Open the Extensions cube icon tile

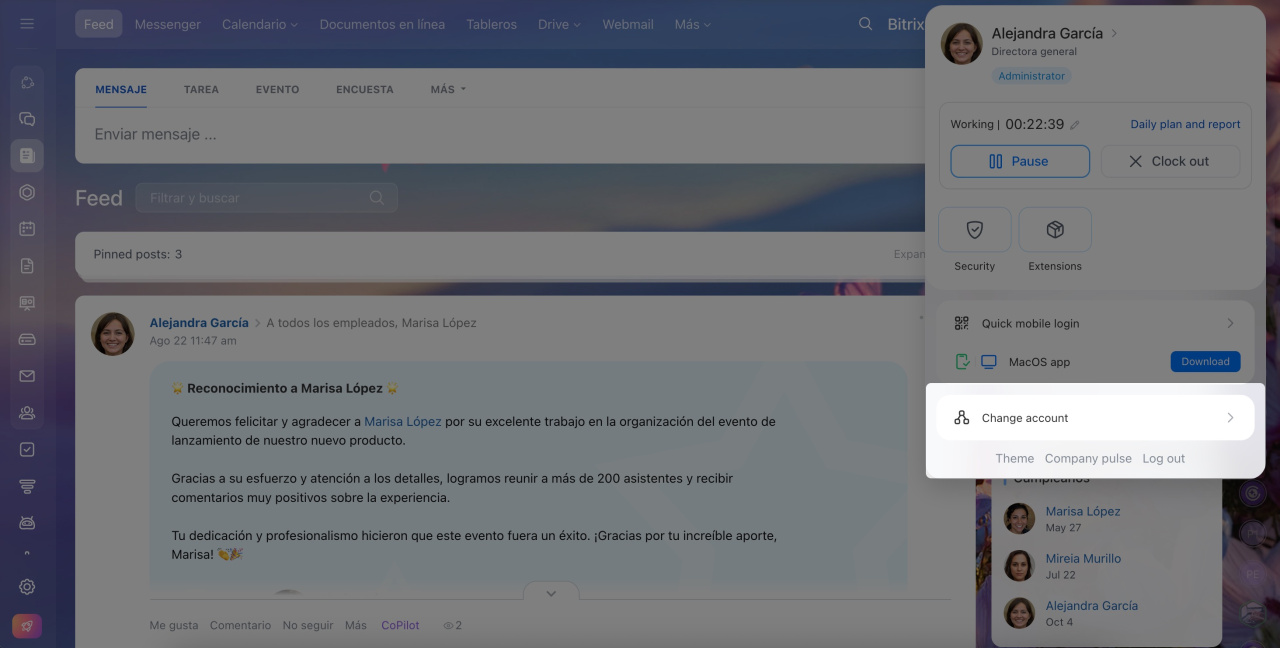click(1054, 231)
